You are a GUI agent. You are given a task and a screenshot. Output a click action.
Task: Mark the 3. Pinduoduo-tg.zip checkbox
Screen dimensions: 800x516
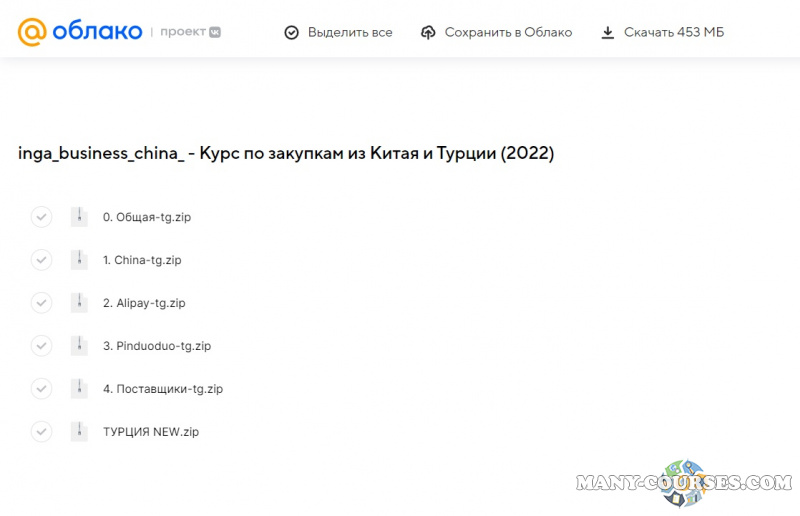(x=41, y=346)
